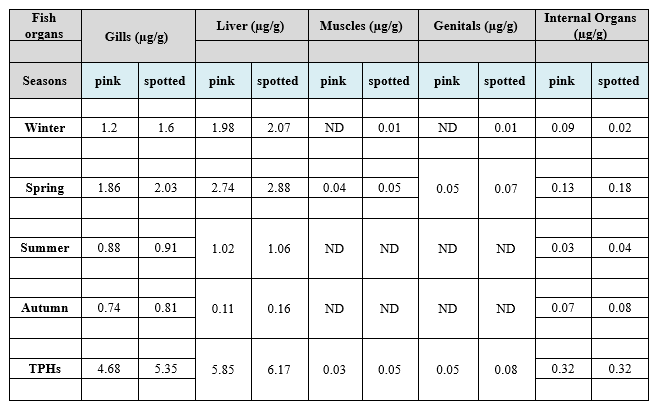Click the Liver (µg/g) column header
The width and height of the screenshot is (664, 415).
pyautogui.click(x=250, y=27)
